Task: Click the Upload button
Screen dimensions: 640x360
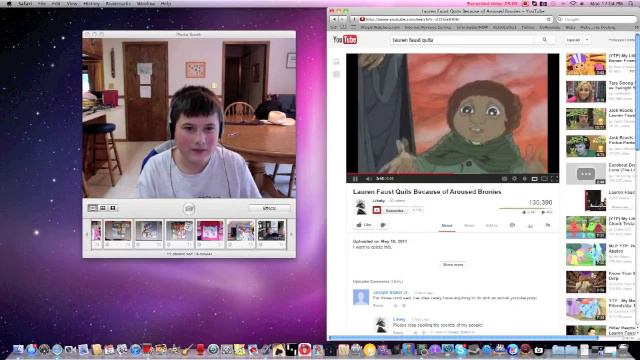Action: pos(573,40)
